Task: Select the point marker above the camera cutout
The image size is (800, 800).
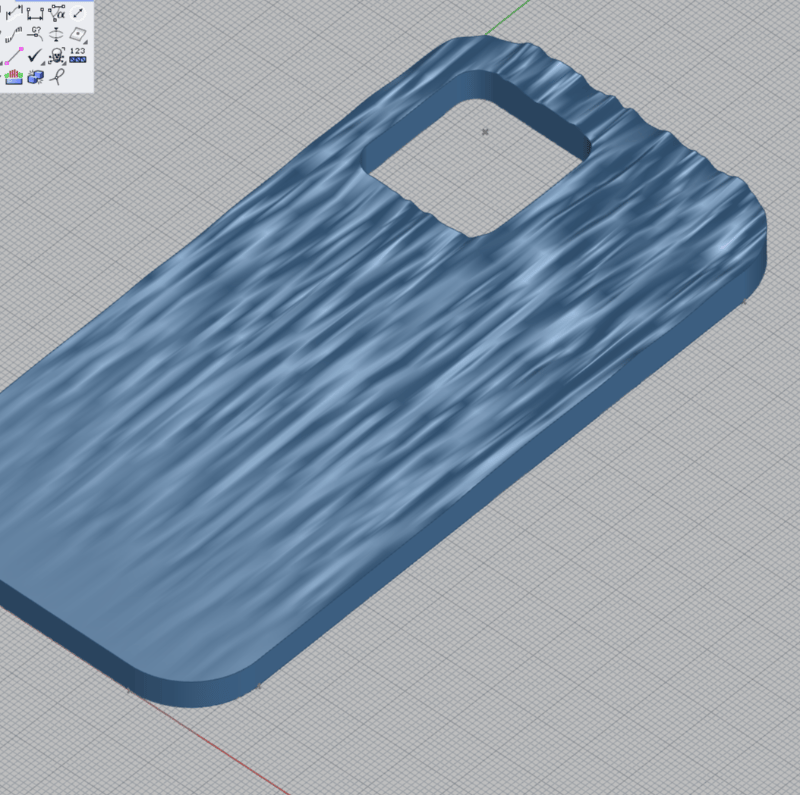Action: (x=485, y=131)
